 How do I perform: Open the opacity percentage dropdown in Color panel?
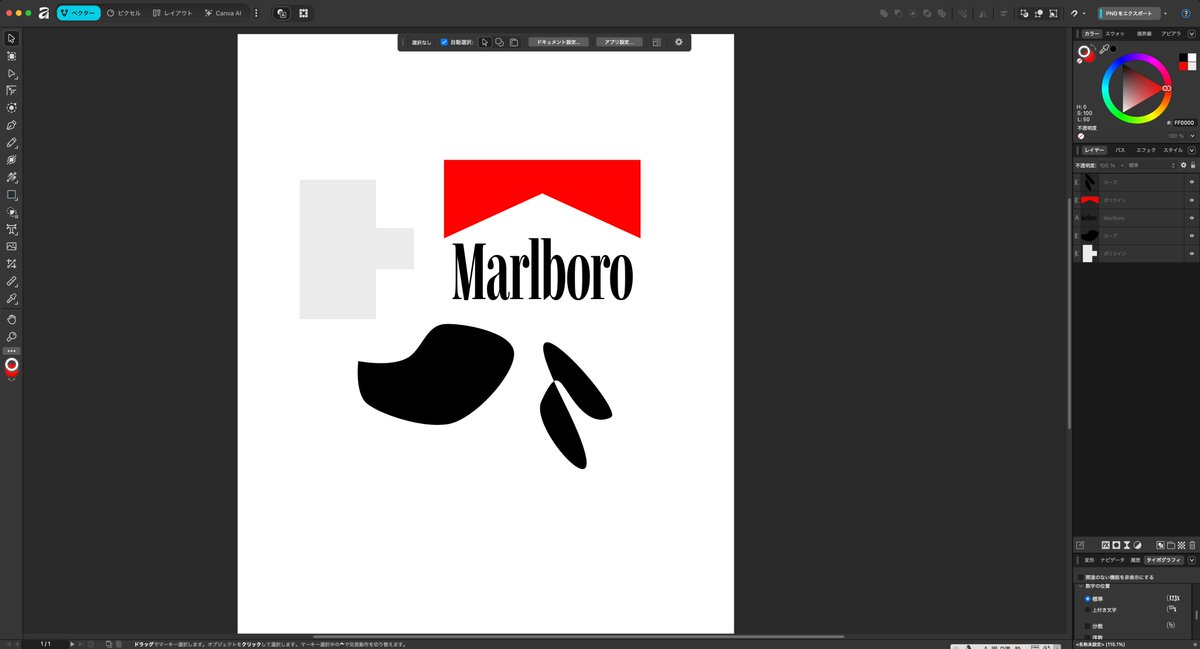(1190, 136)
